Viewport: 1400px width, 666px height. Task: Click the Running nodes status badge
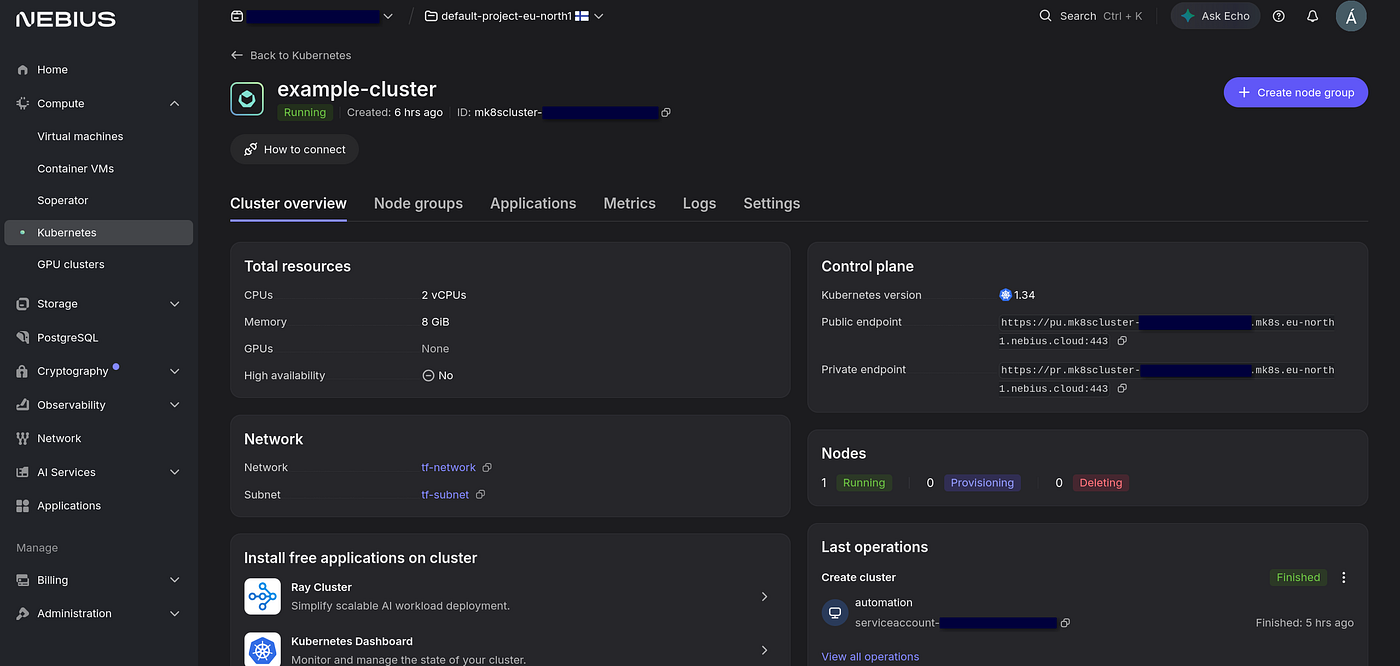(864, 483)
